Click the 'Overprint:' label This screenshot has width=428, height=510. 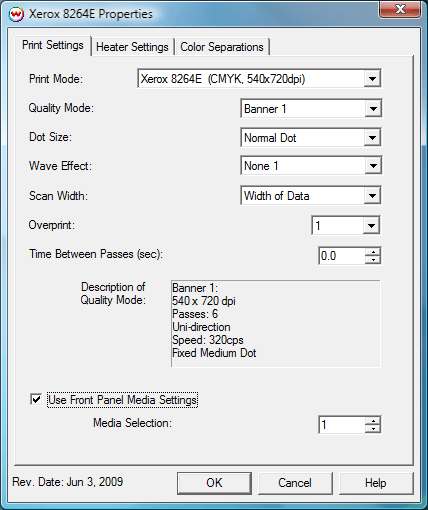(52, 225)
